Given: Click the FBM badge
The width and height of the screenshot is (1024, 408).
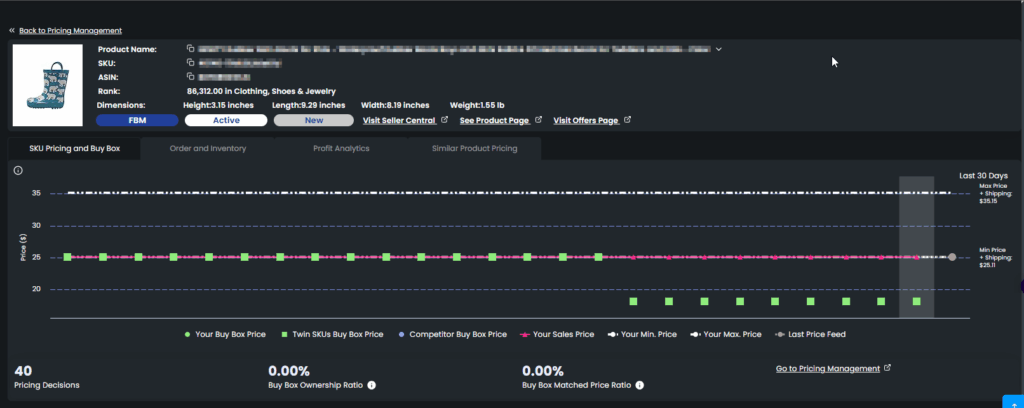Looking at the screenshot, I should point(137,120).
